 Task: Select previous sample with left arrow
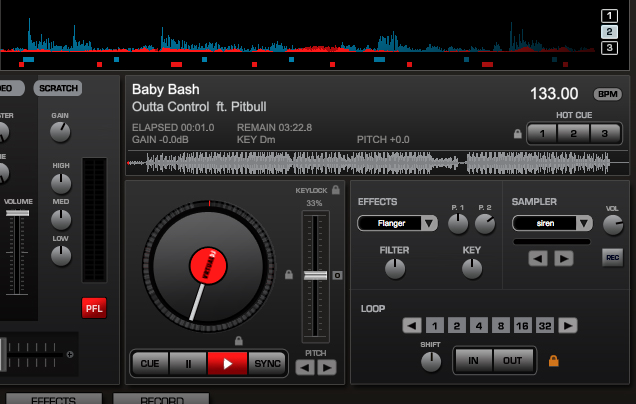(x=538, y=258)
